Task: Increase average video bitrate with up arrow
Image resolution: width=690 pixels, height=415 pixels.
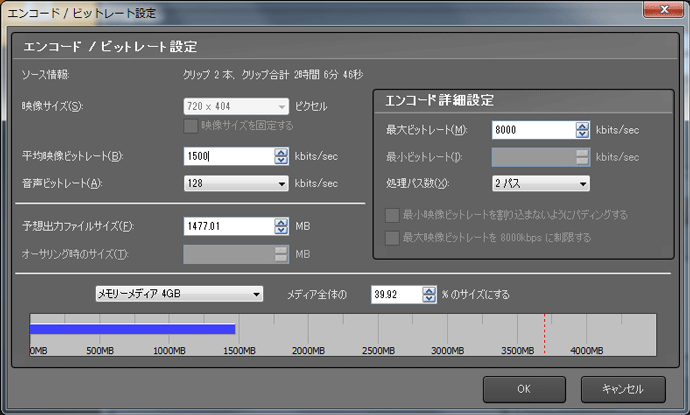Action: tap(281, 151)
